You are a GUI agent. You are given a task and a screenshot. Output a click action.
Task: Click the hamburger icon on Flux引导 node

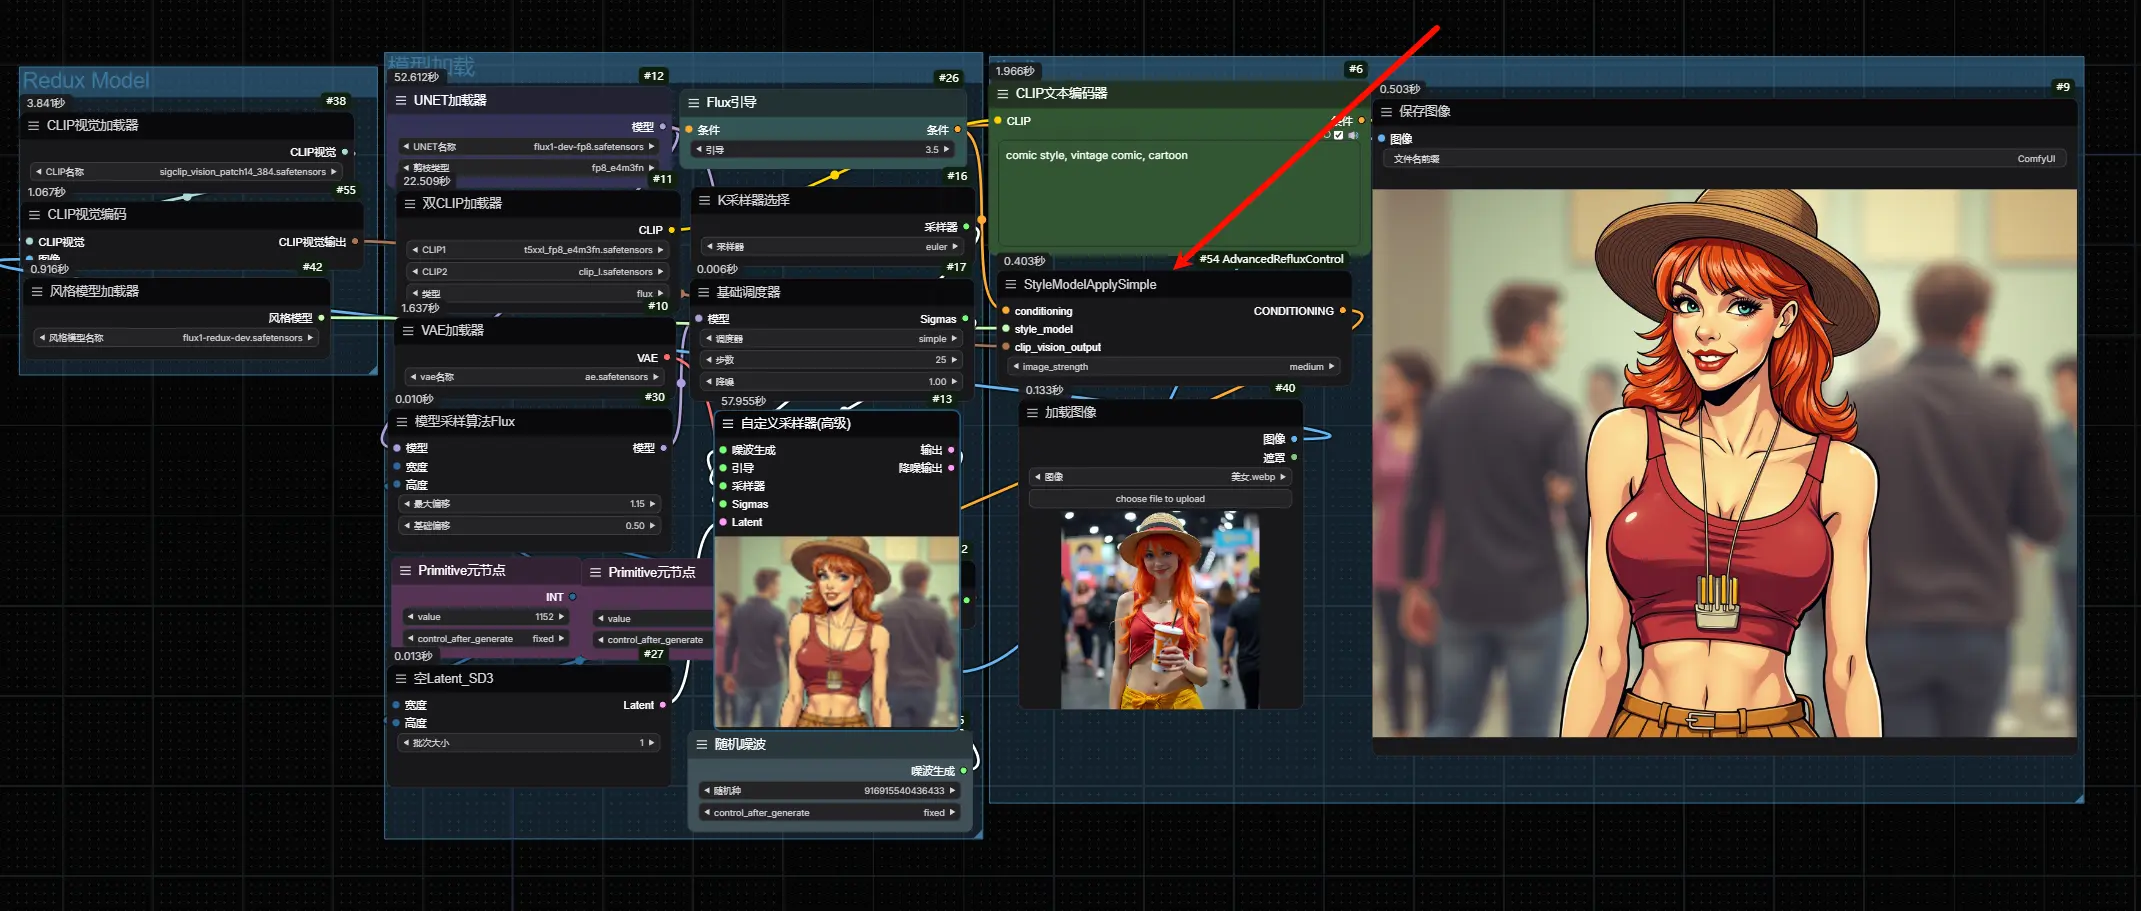pyautogui.click(x=693, y=103)
